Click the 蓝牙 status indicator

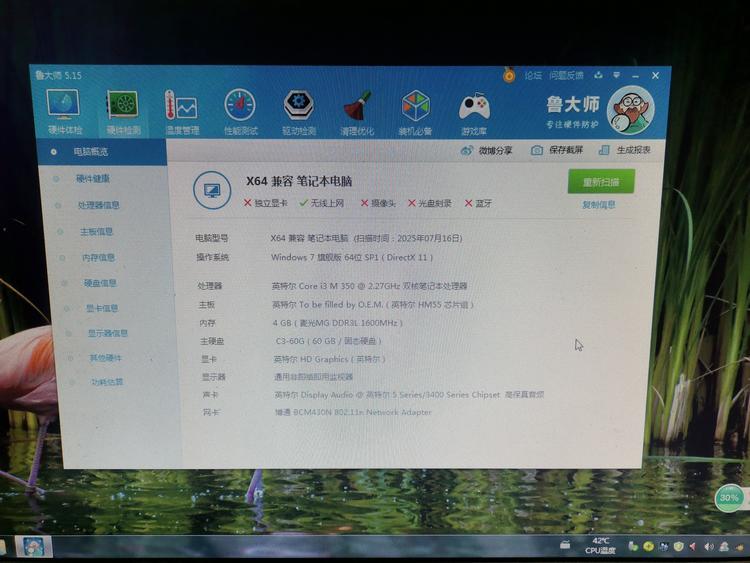tap(478, 203)
